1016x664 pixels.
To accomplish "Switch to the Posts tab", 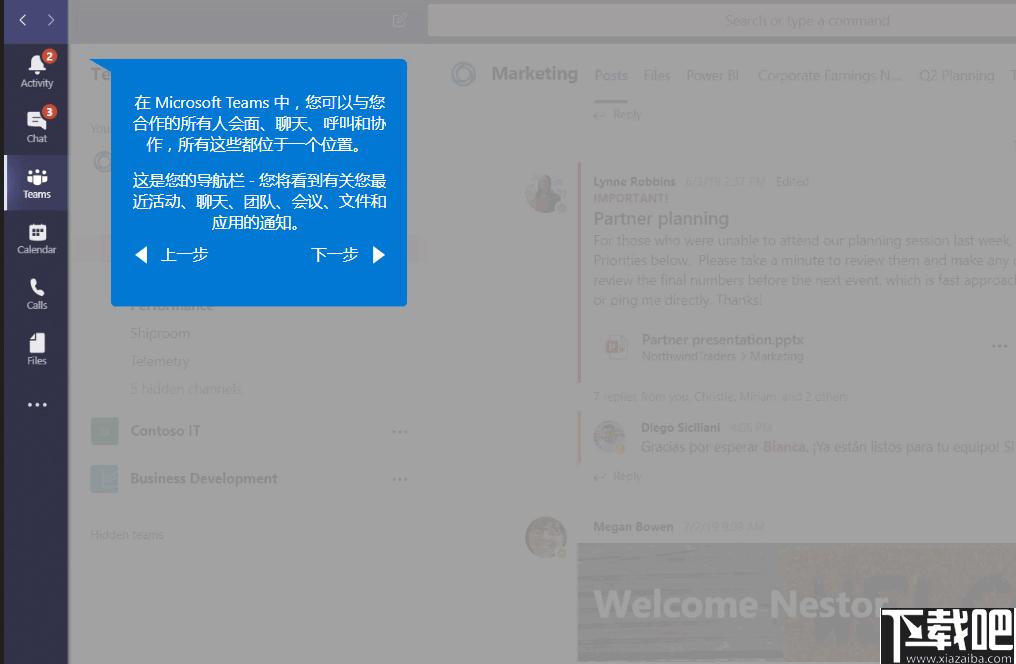I will (611, 76).
